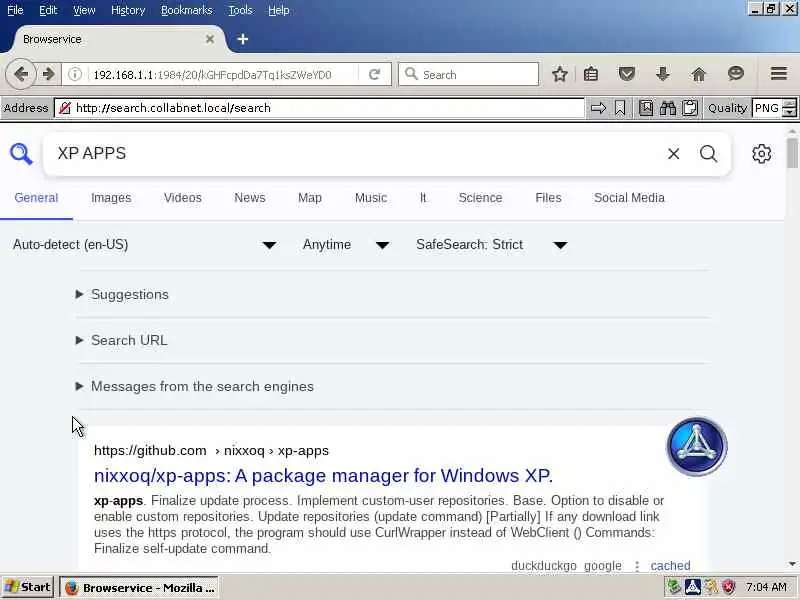The height and width of the screenshot is (600, 800).
Task: Click the red security shield tray icon
Action: 728,587
